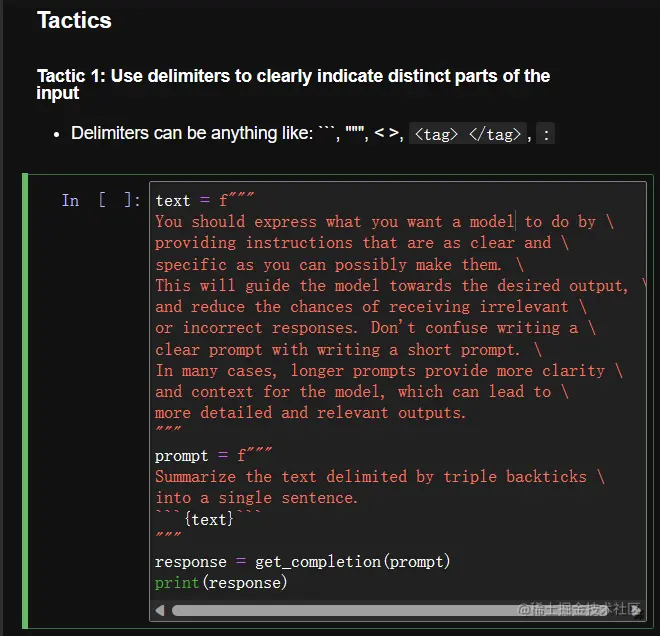Click the line 'prompt = f"""'
660x636 pixels.
213,455
